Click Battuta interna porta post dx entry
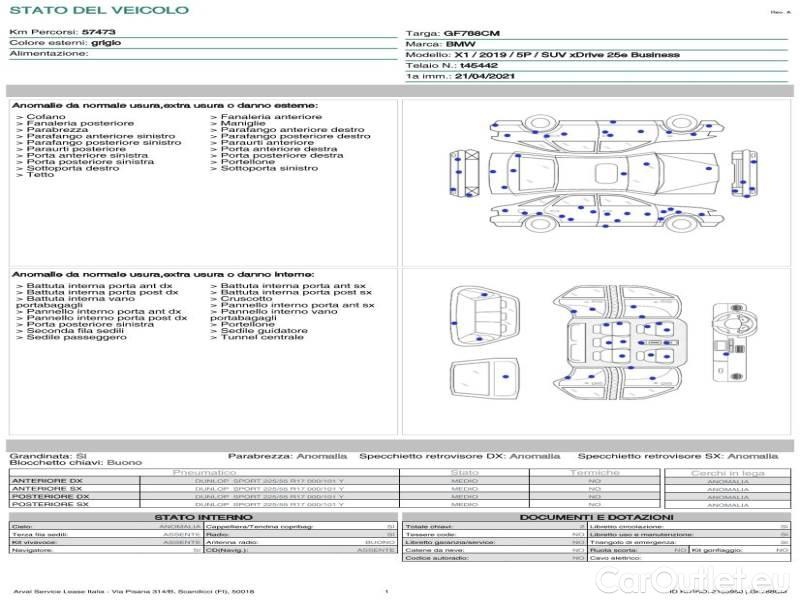The width and height of the screenshot is (800, 600). pos(97,292)
